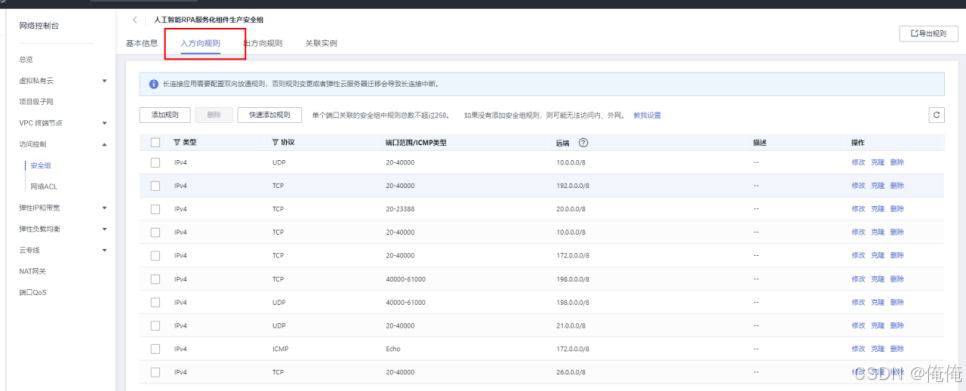Check the TCP 10.0.0.0/8 rule checkbox
966x391 pixels.
155,232
